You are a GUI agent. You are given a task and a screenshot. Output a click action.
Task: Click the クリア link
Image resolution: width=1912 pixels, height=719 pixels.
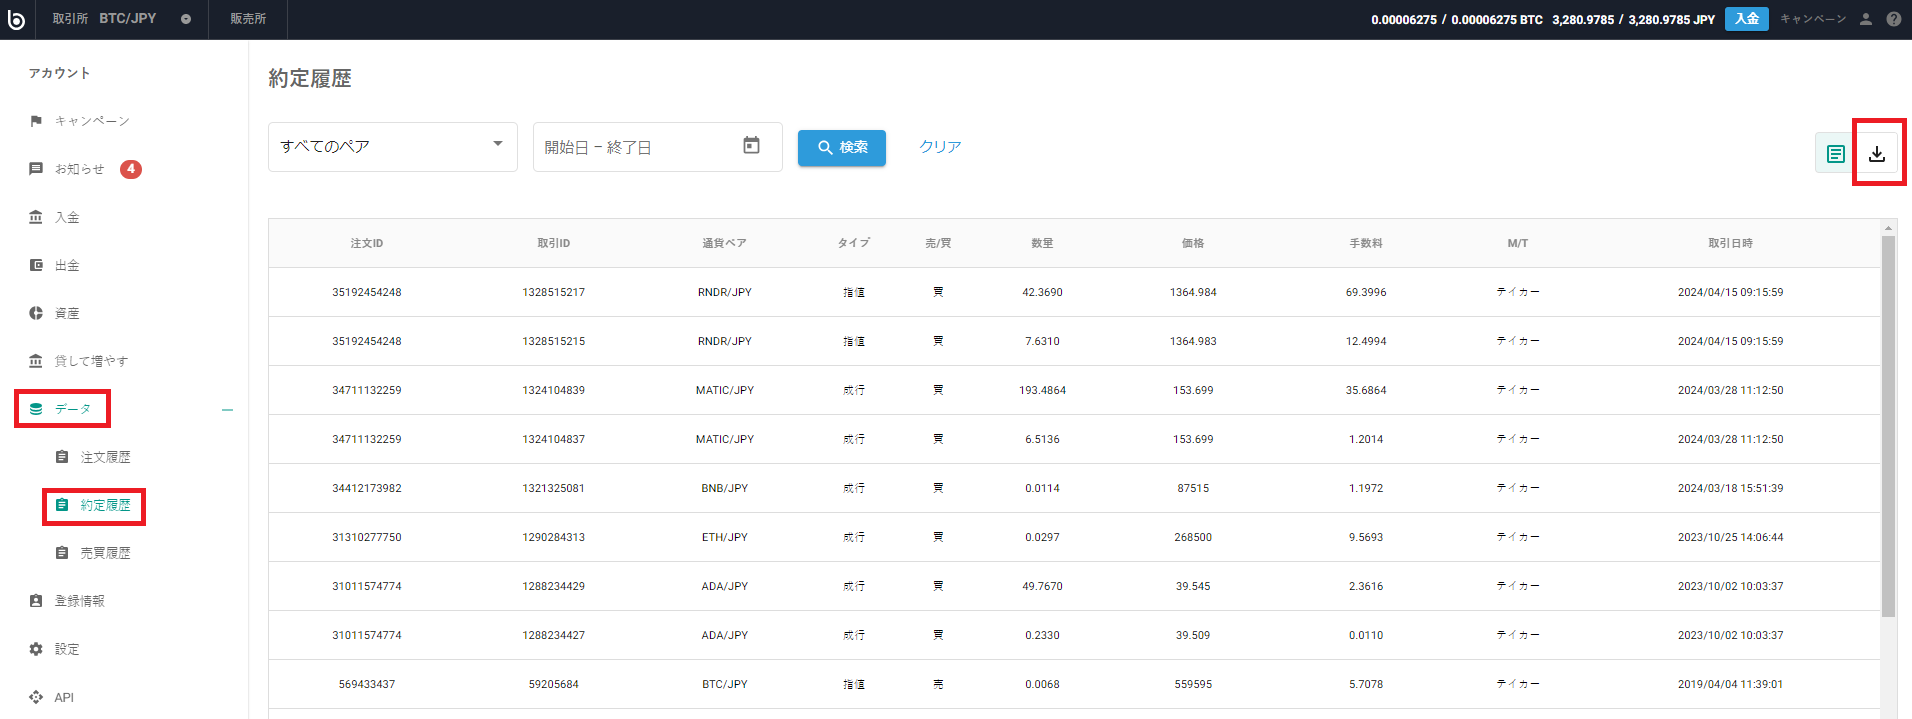pos(940,147)
